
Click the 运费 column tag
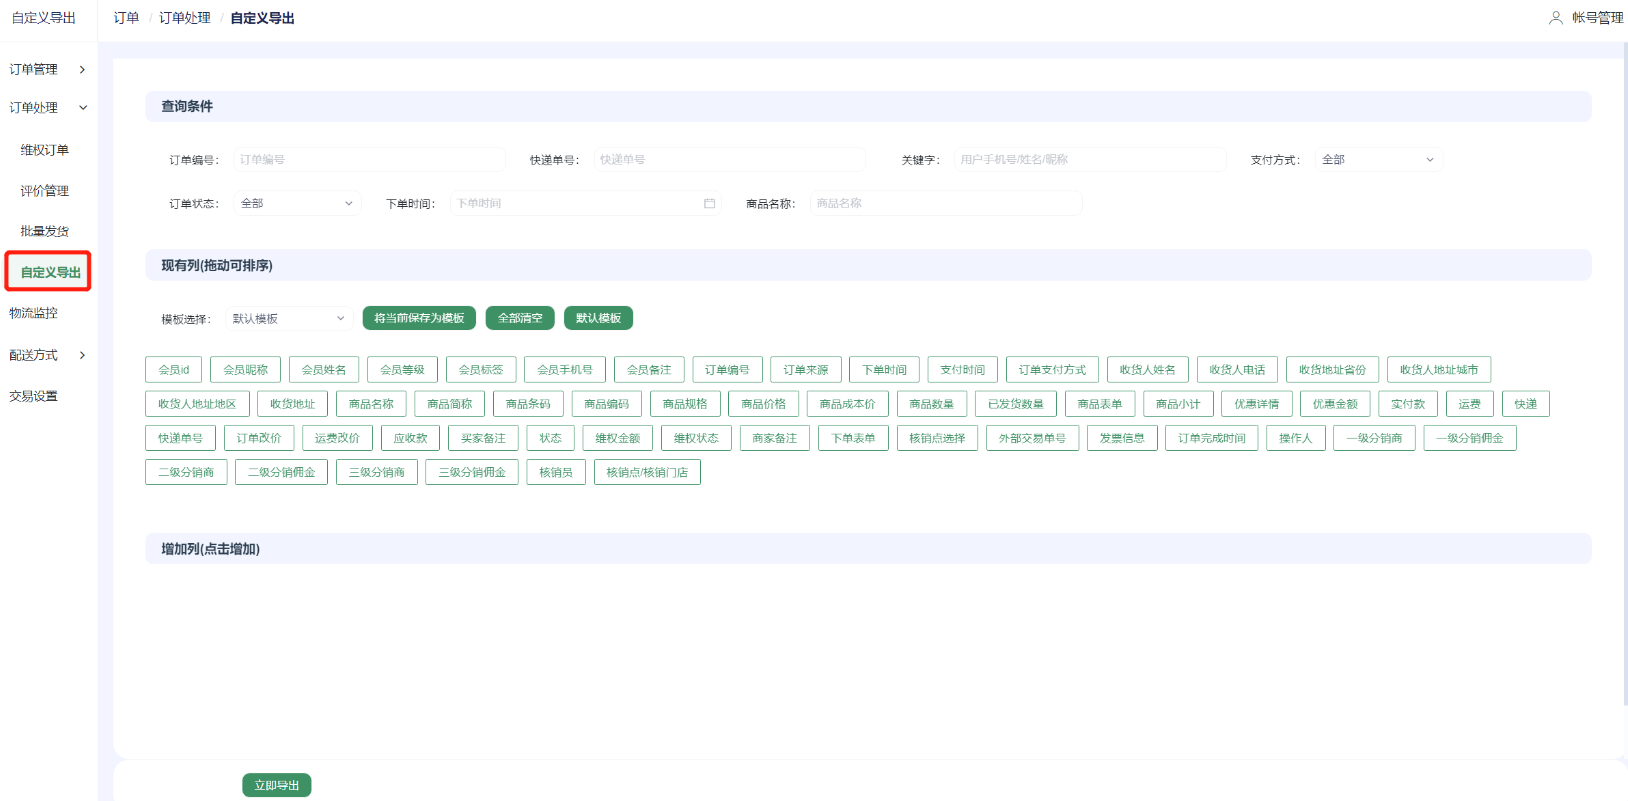(x=1469, y=404)
